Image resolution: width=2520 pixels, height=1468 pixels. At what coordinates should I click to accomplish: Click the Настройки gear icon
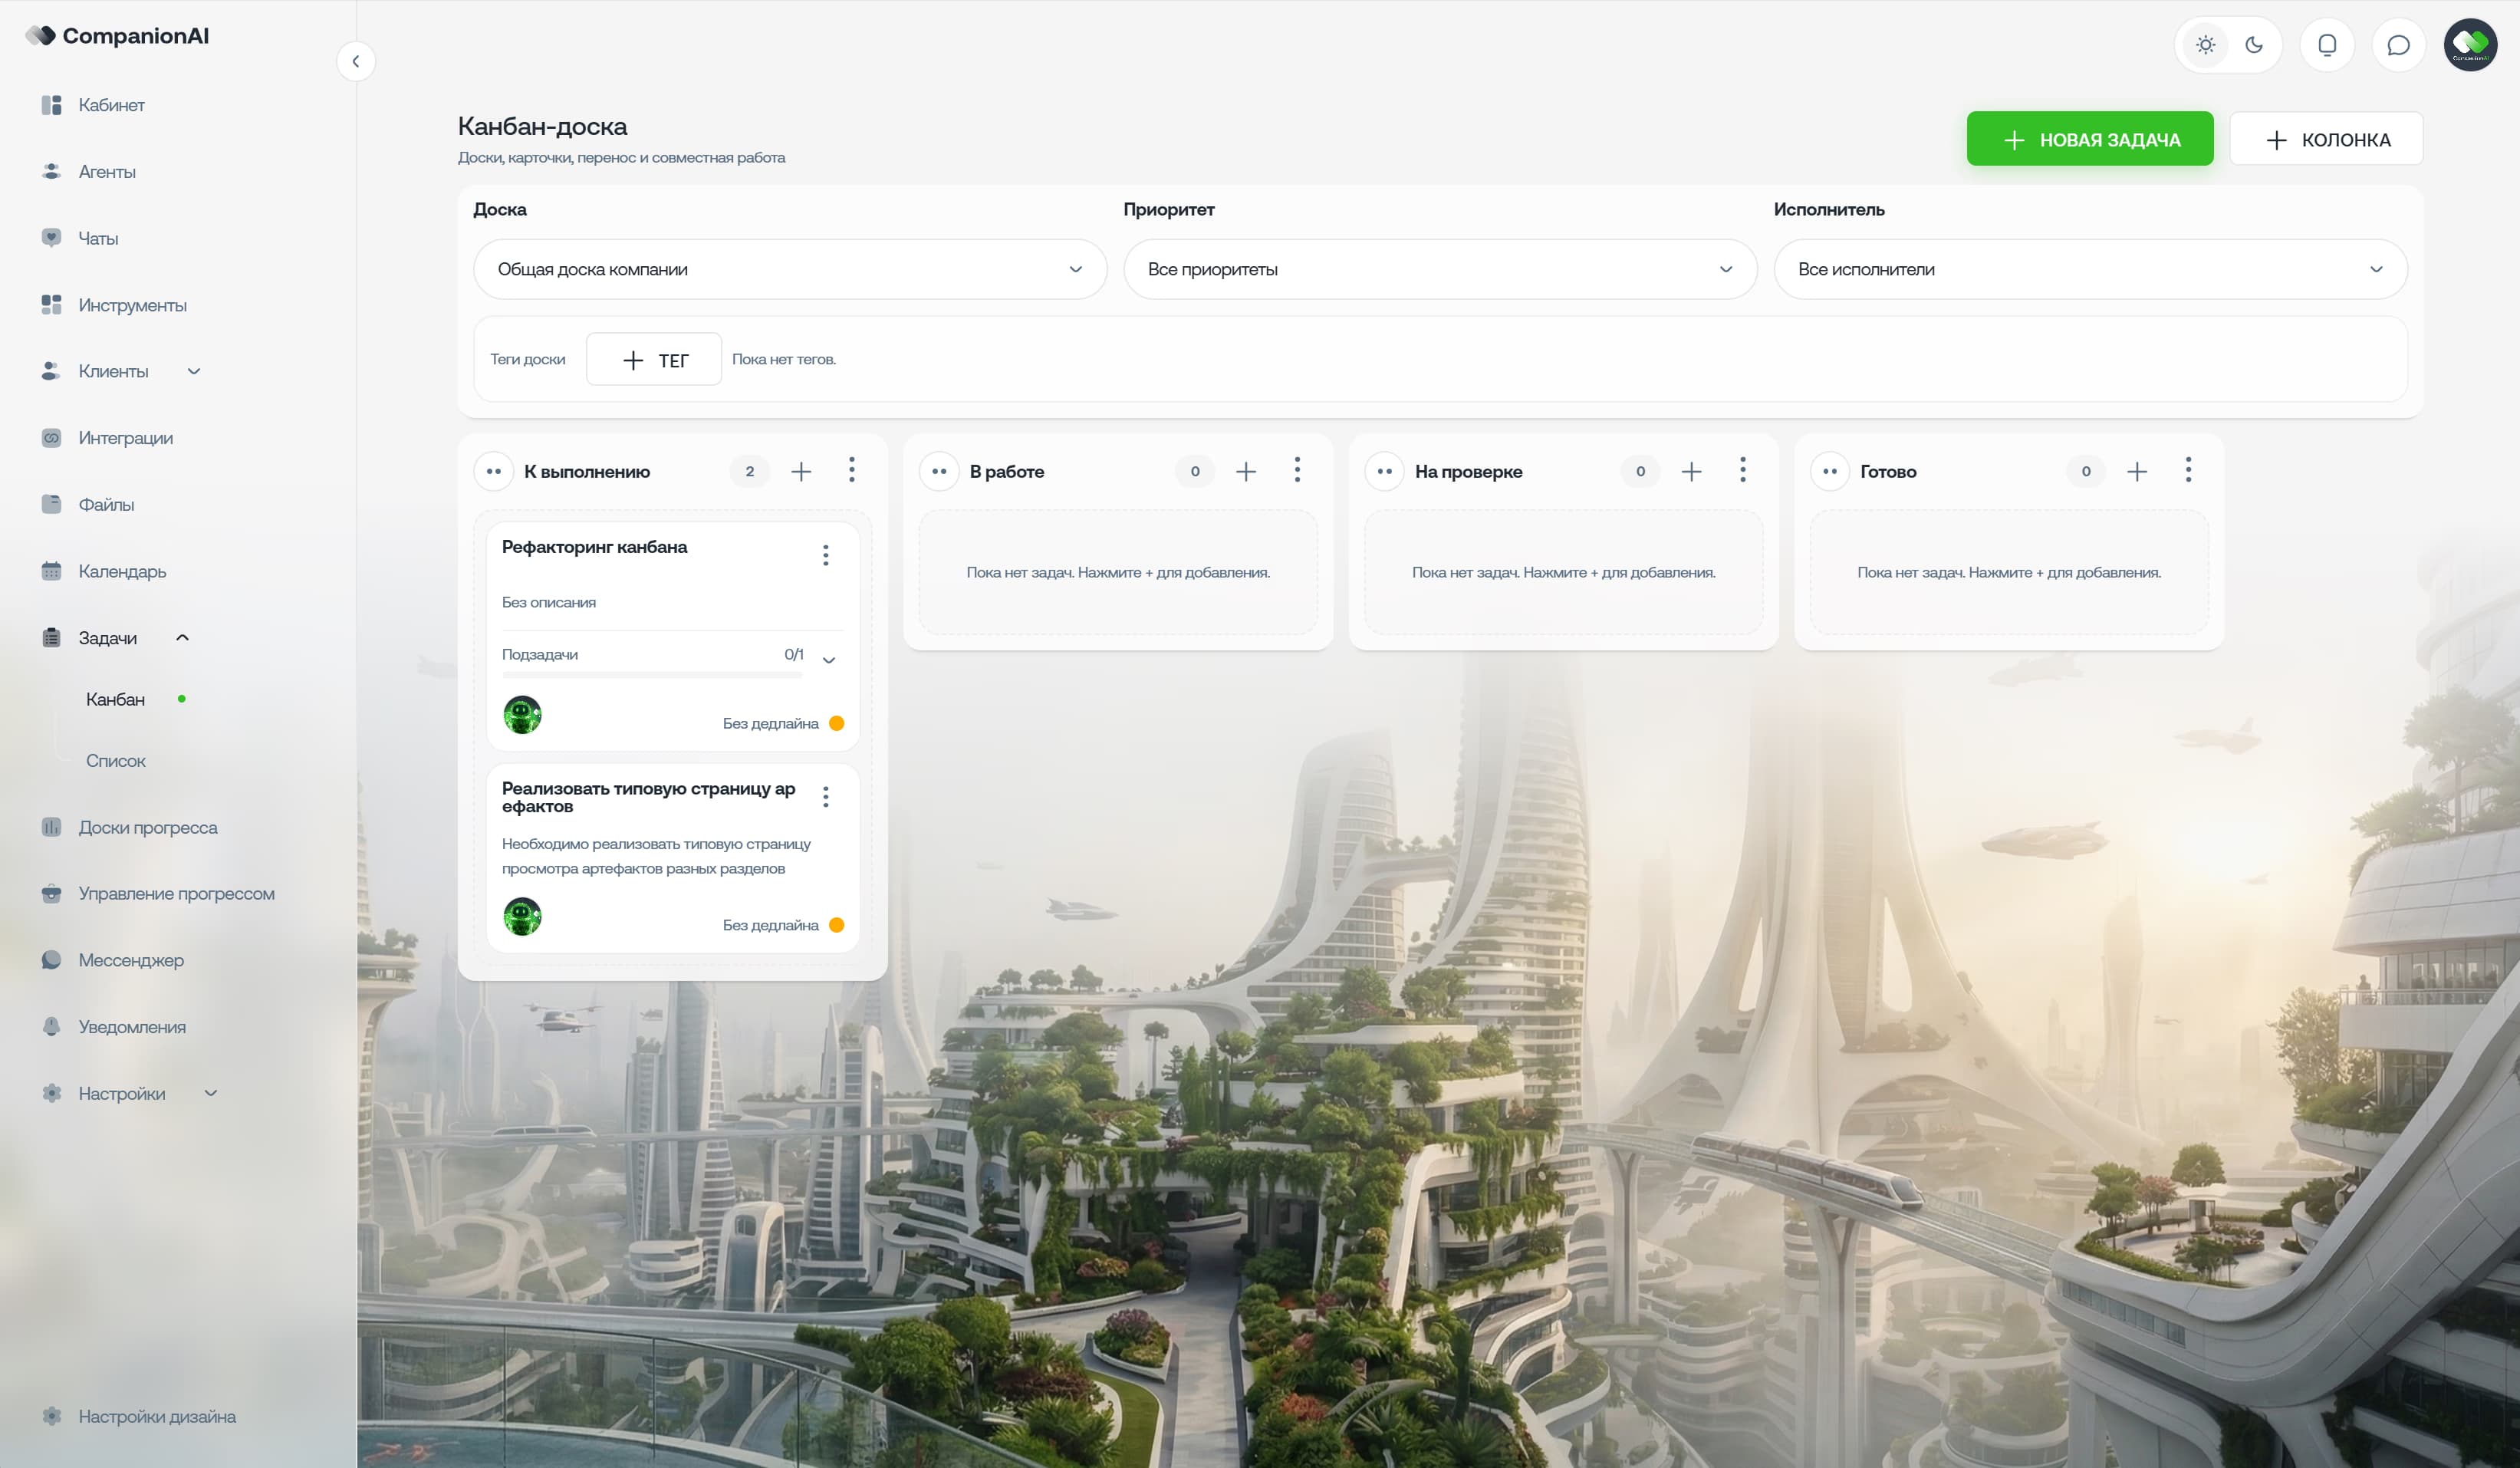pos(52,1093)
